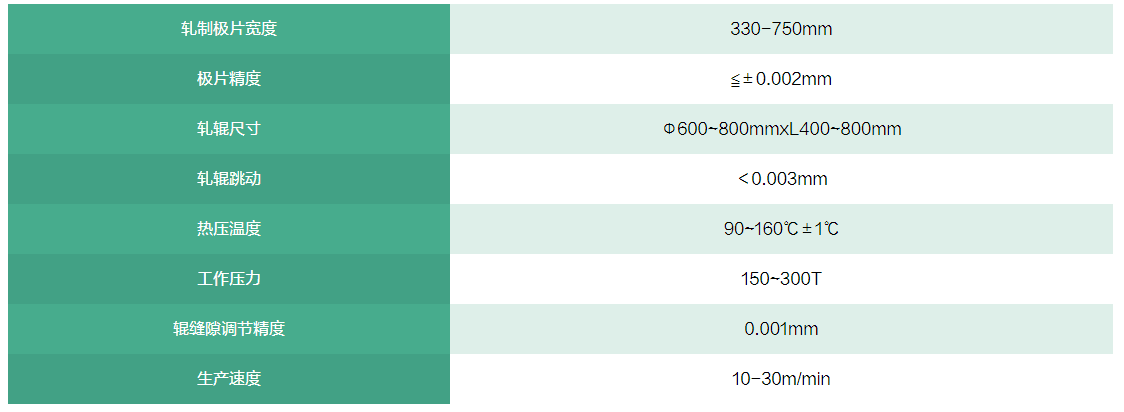Click the Φ symbol in roller size

[x=669, y=130]
